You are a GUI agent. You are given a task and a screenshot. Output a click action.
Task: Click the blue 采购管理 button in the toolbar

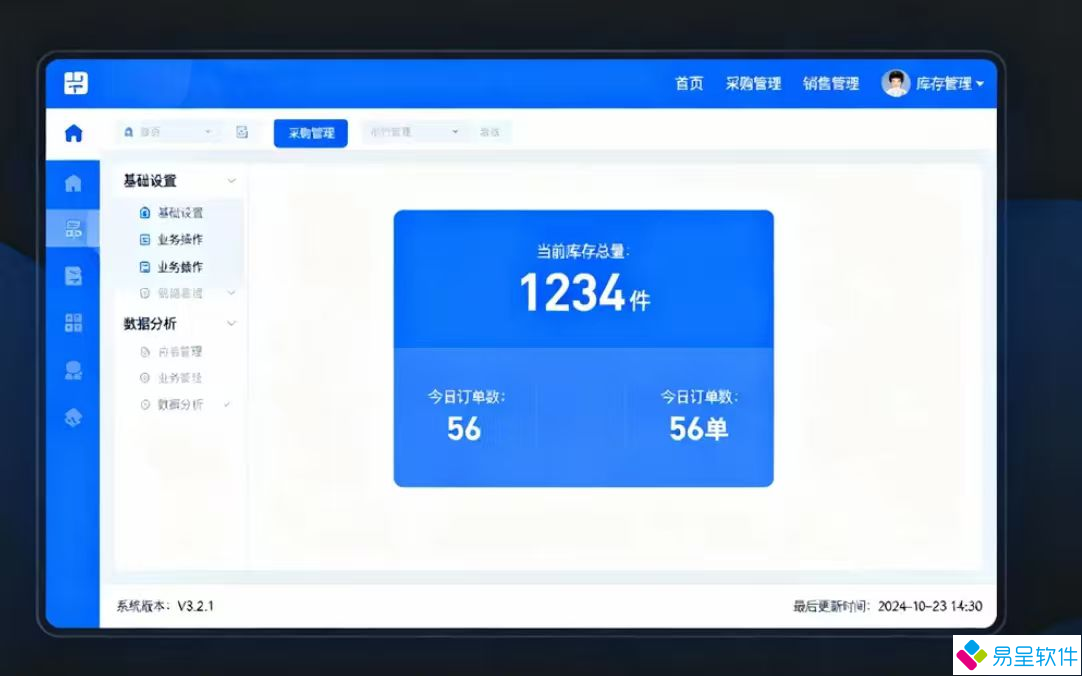point(311,133)
